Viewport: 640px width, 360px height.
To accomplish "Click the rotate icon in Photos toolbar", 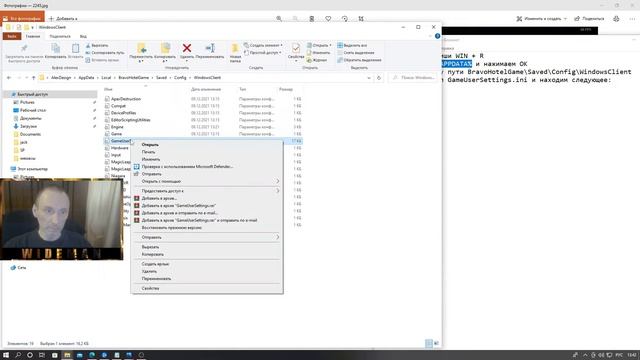I will 345,19.
